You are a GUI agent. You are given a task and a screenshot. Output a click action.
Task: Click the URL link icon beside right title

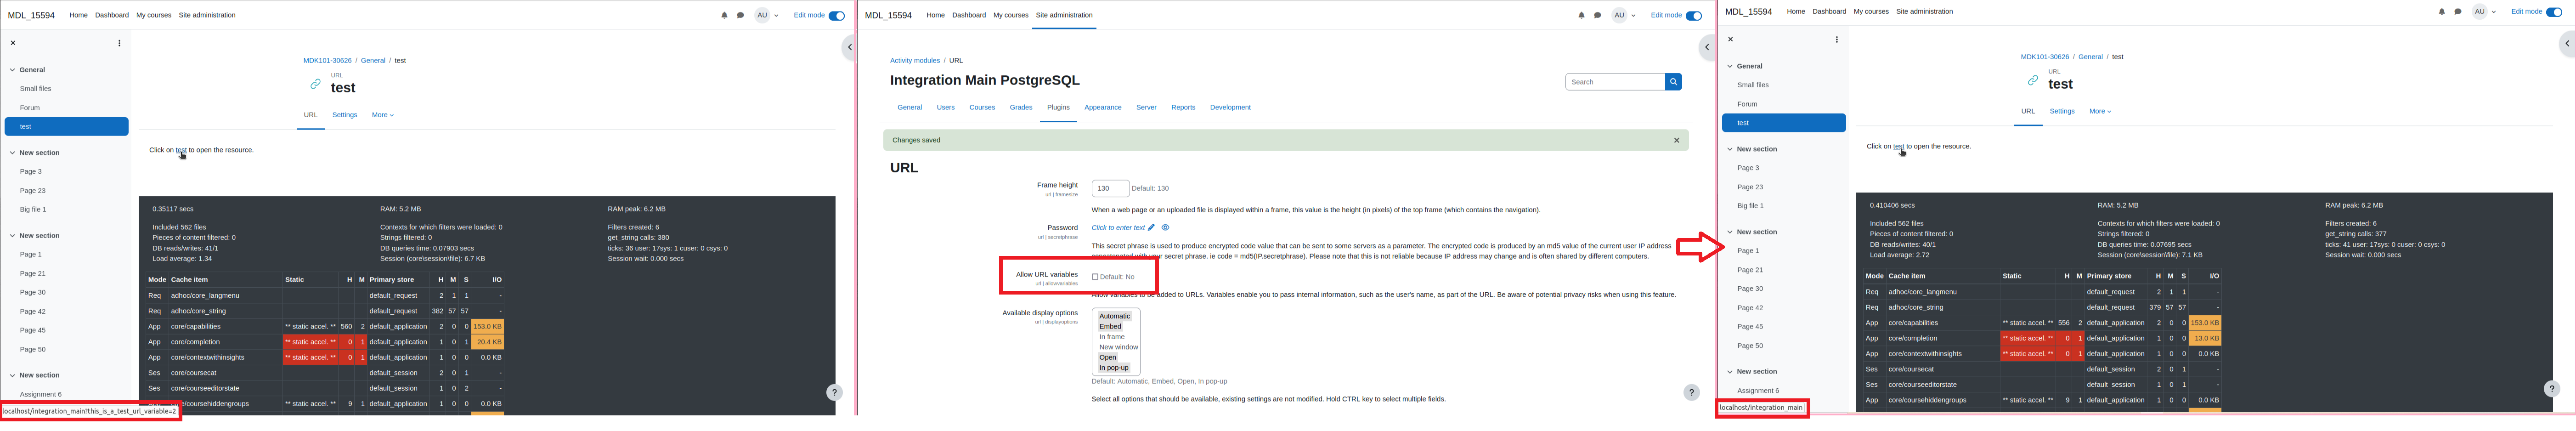[2032, 80]
